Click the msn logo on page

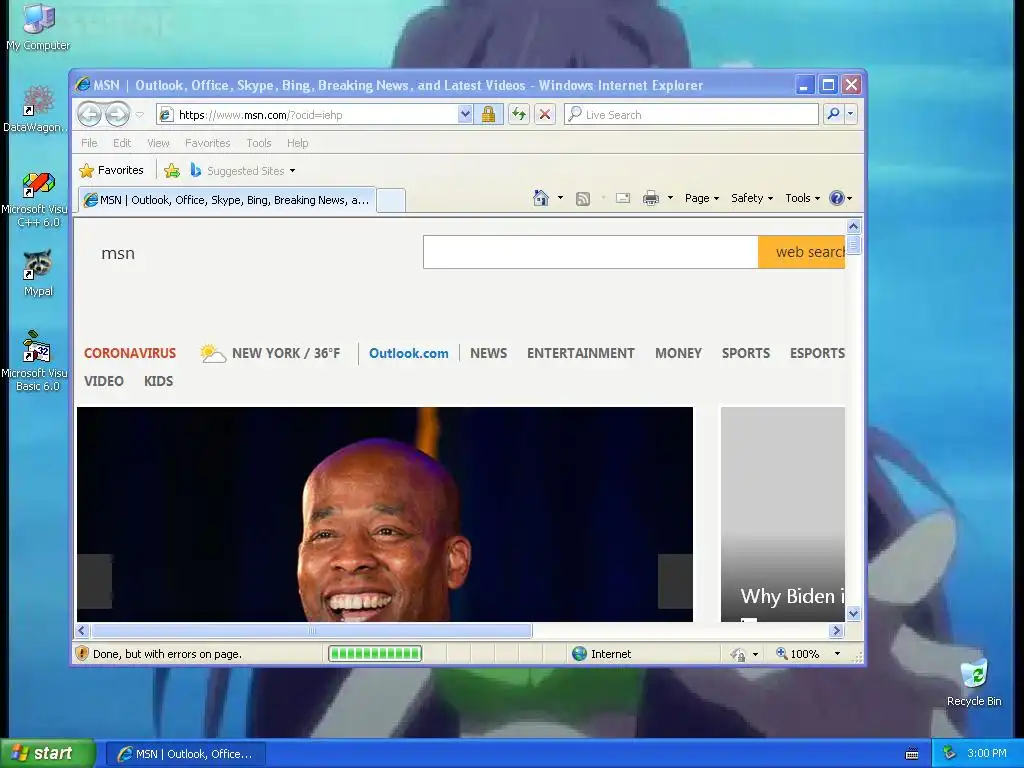click(x=118, y=253)
